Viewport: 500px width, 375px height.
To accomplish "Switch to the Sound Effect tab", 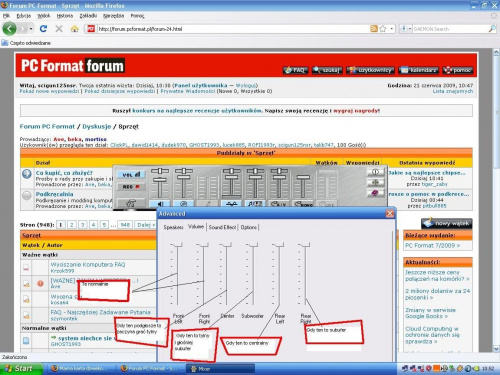I will tap(222, 227).
